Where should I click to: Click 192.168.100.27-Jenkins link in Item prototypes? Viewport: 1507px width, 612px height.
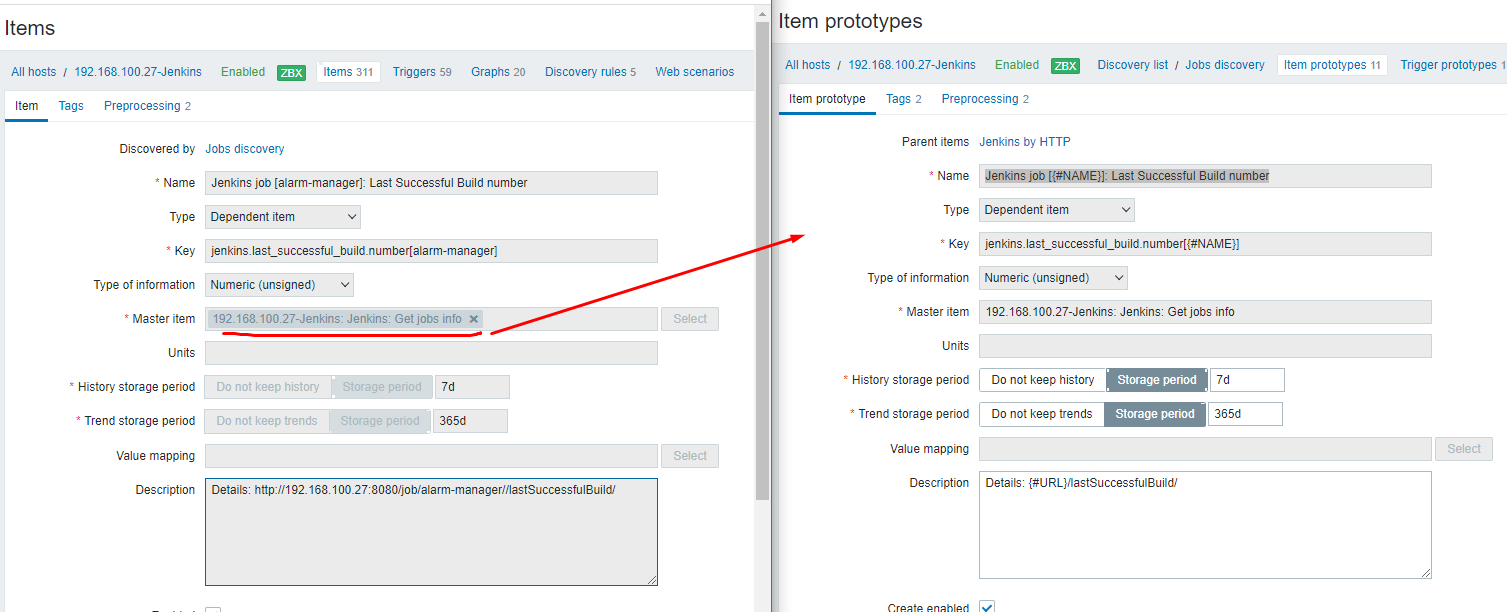pos(912,65)
